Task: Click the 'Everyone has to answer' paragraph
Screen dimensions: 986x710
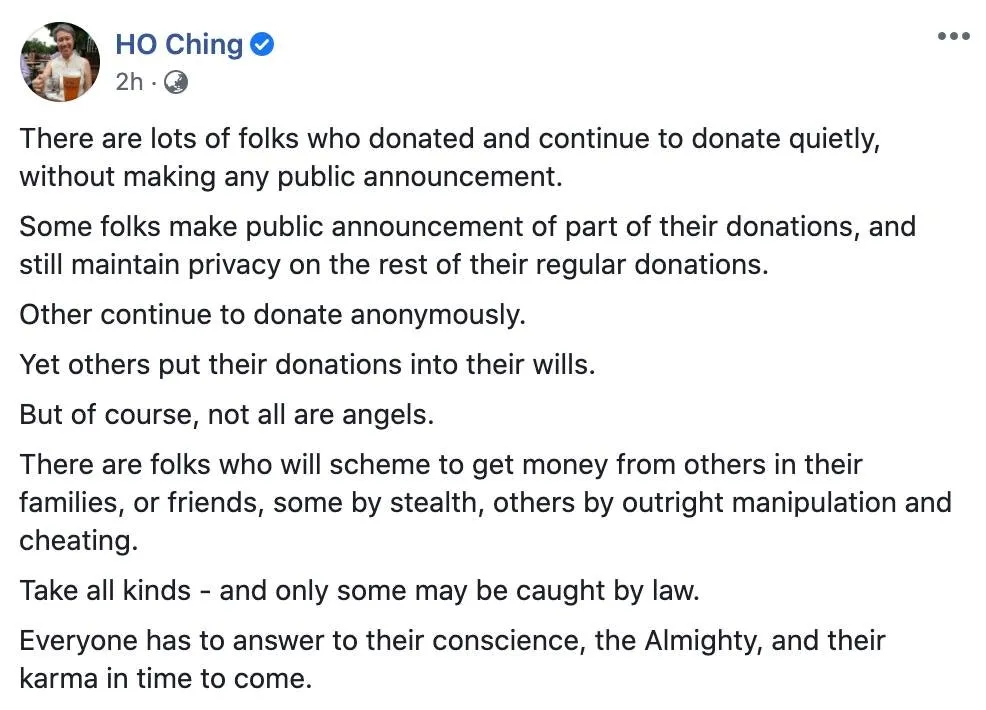Action: (x=452, y=659)
